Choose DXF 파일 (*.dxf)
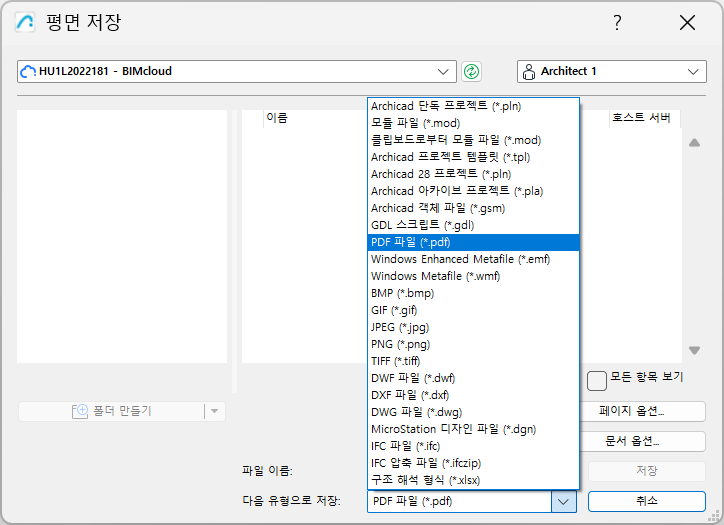The height and width of the screenshot is (525, 724). [x=473, y=395]
